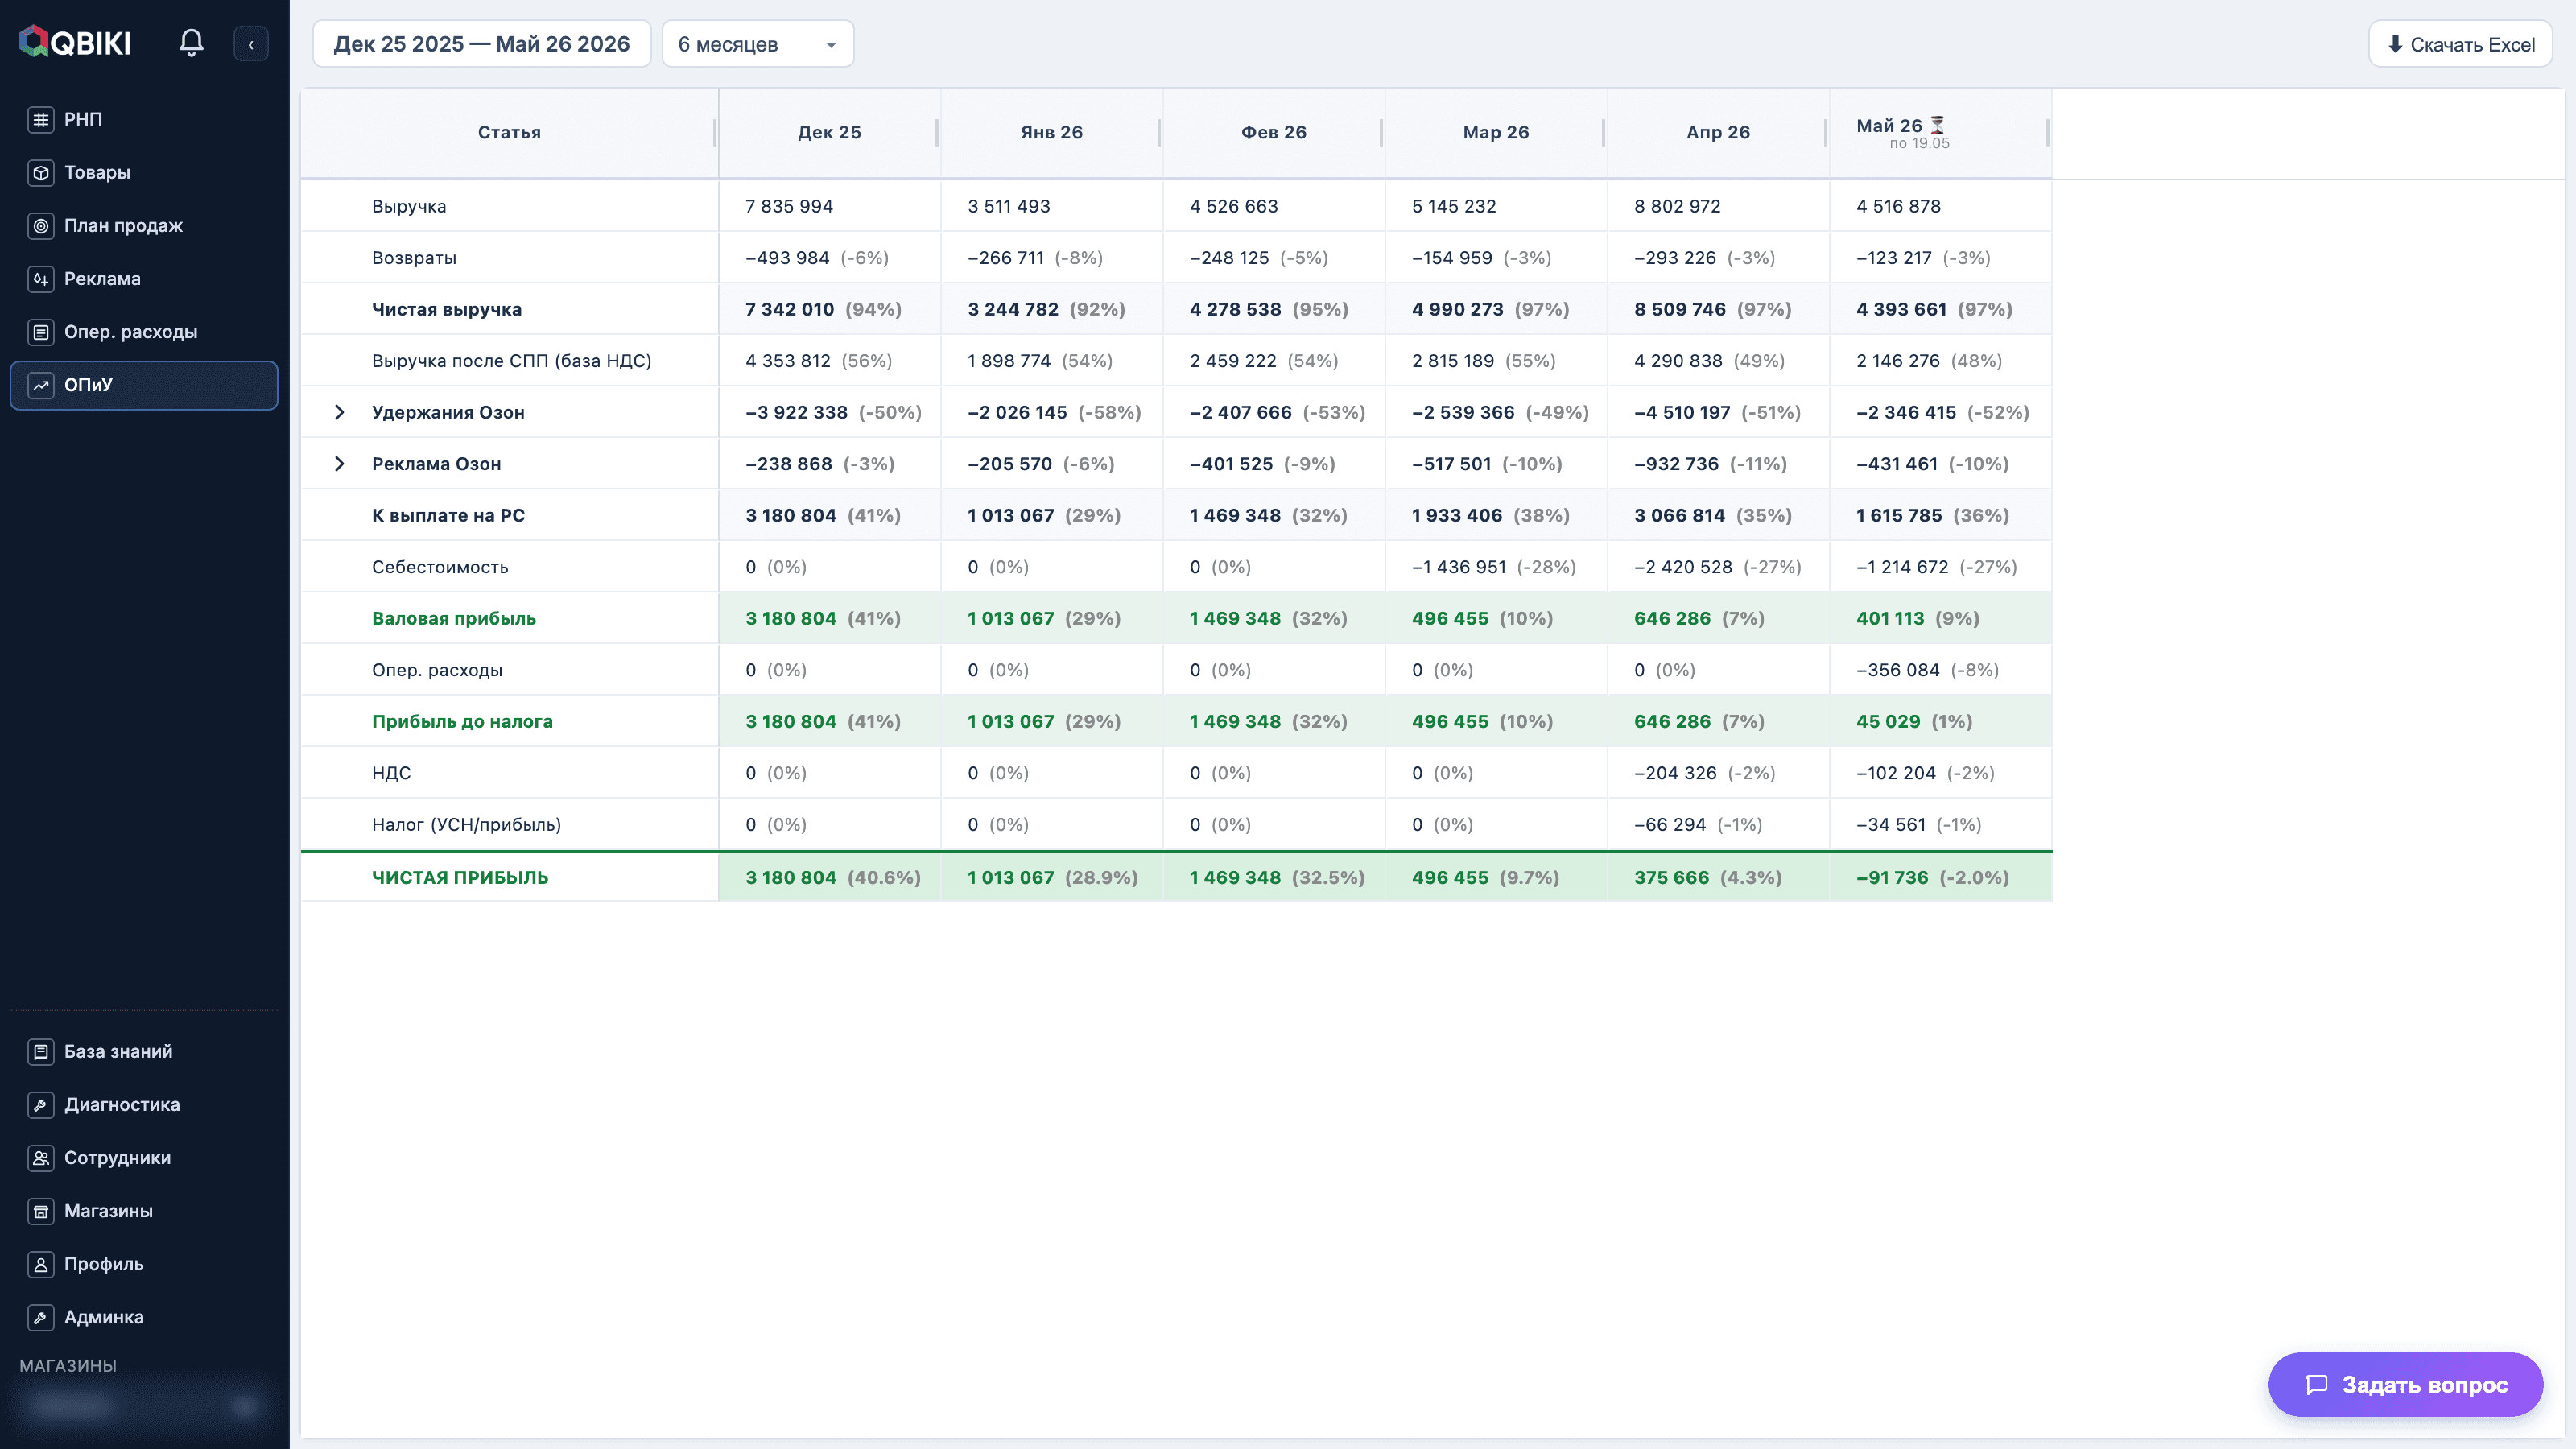
Task: Open Сотрудники via its people icon
Action: tap(41, 1157)
